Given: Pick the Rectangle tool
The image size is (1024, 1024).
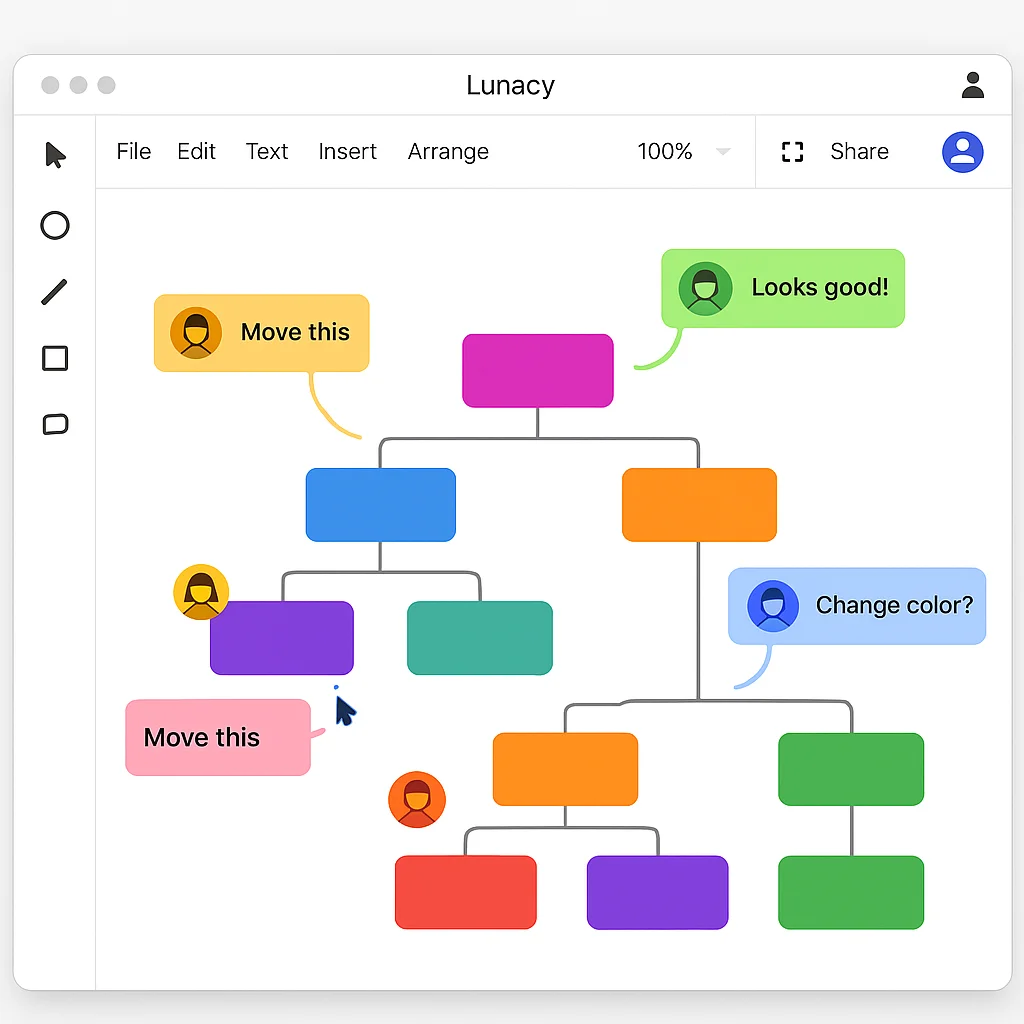Looking at the screenshot, I should [54, 358].
